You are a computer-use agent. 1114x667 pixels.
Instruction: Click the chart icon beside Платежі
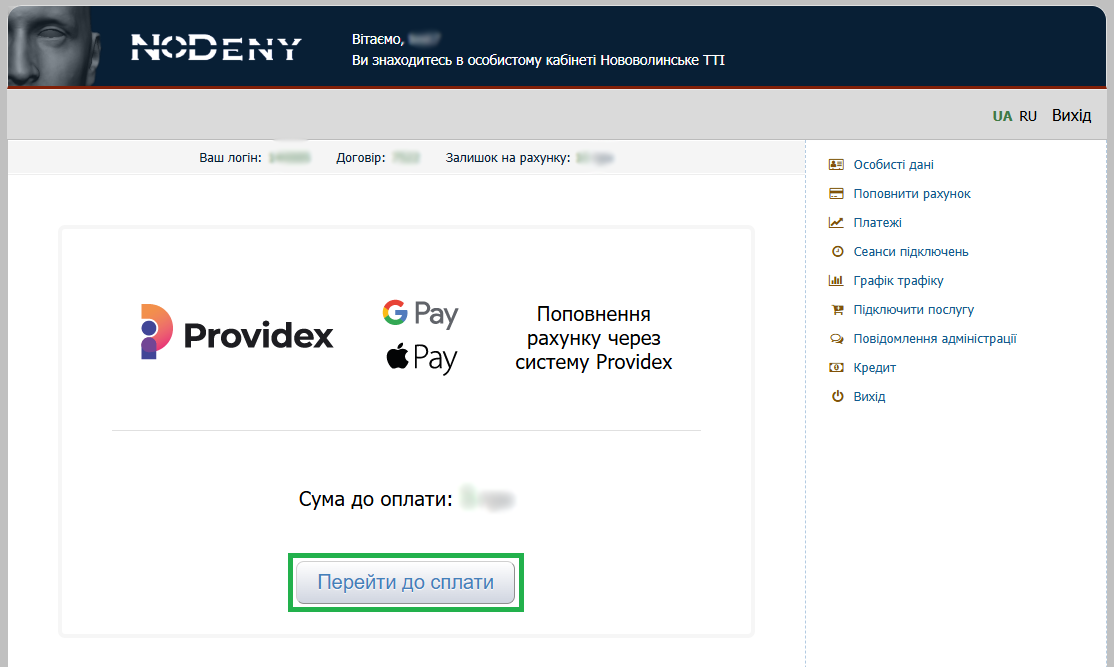(836, 223)
